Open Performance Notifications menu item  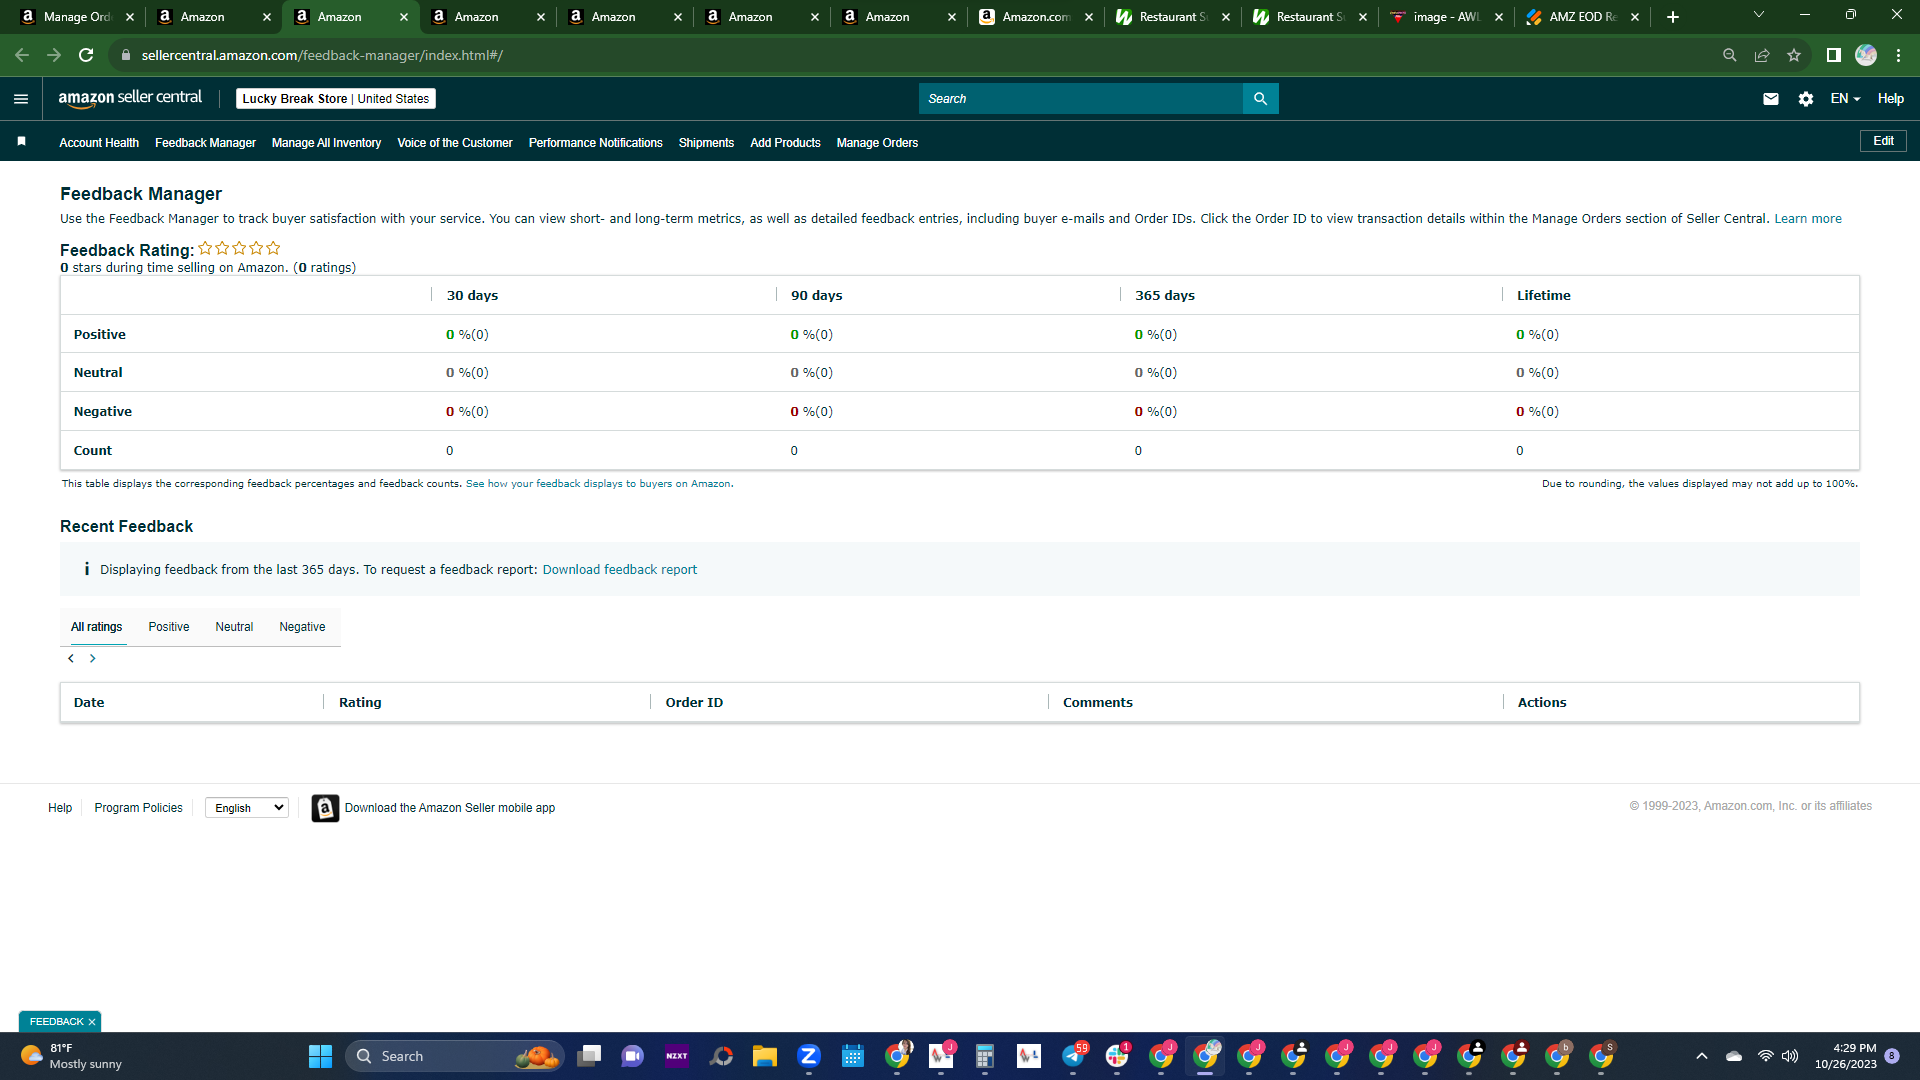pyautogui.click(x=596, y=143)
